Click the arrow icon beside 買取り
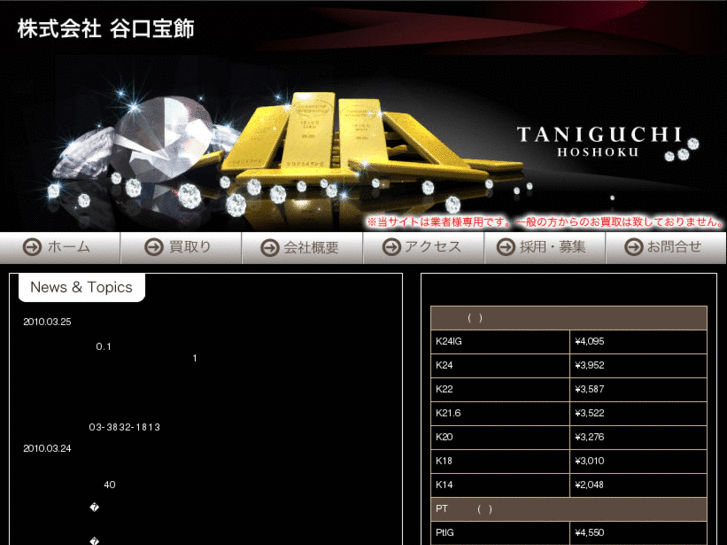Screen dimensions: 727x545 [153, 247]
